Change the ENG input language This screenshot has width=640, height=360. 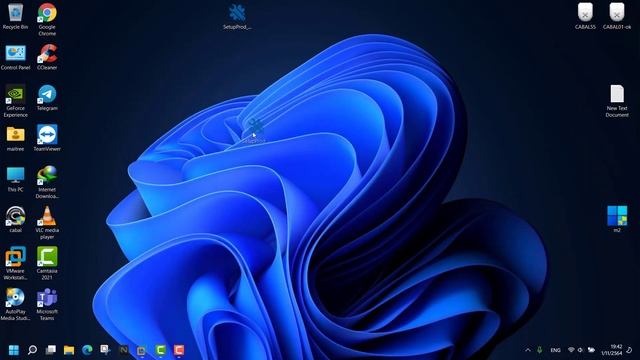coord(555,350)
